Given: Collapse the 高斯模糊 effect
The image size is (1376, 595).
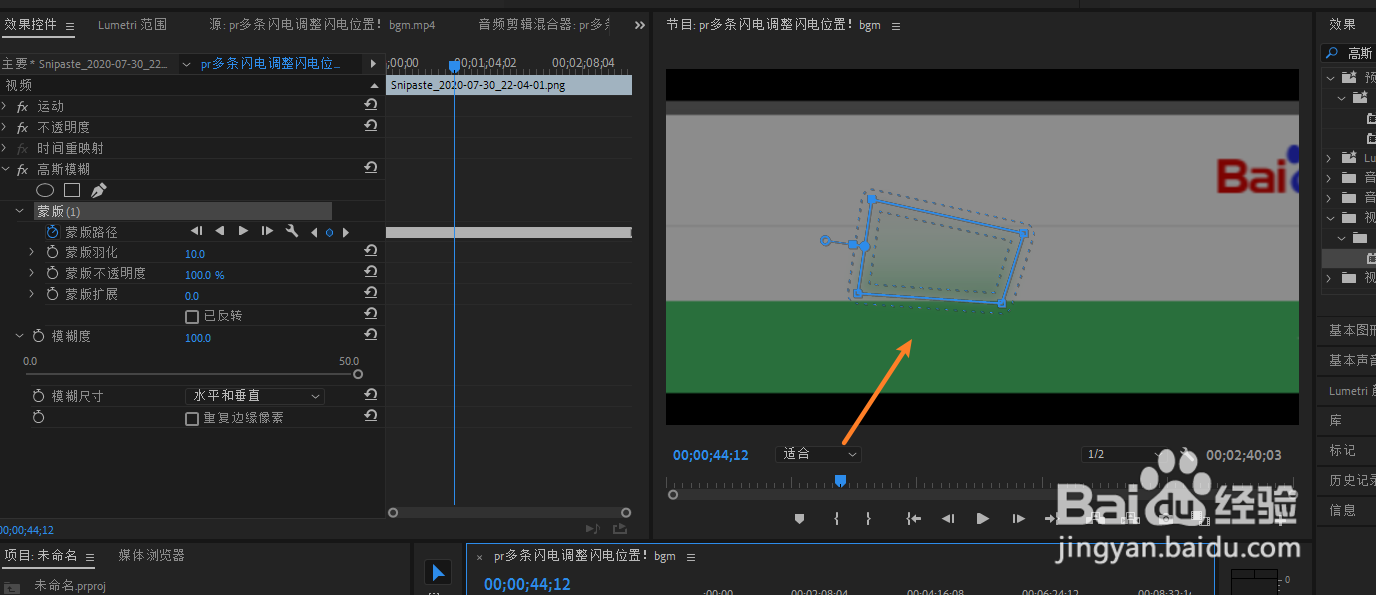Looking at the screenshot, I should point(5,168).
